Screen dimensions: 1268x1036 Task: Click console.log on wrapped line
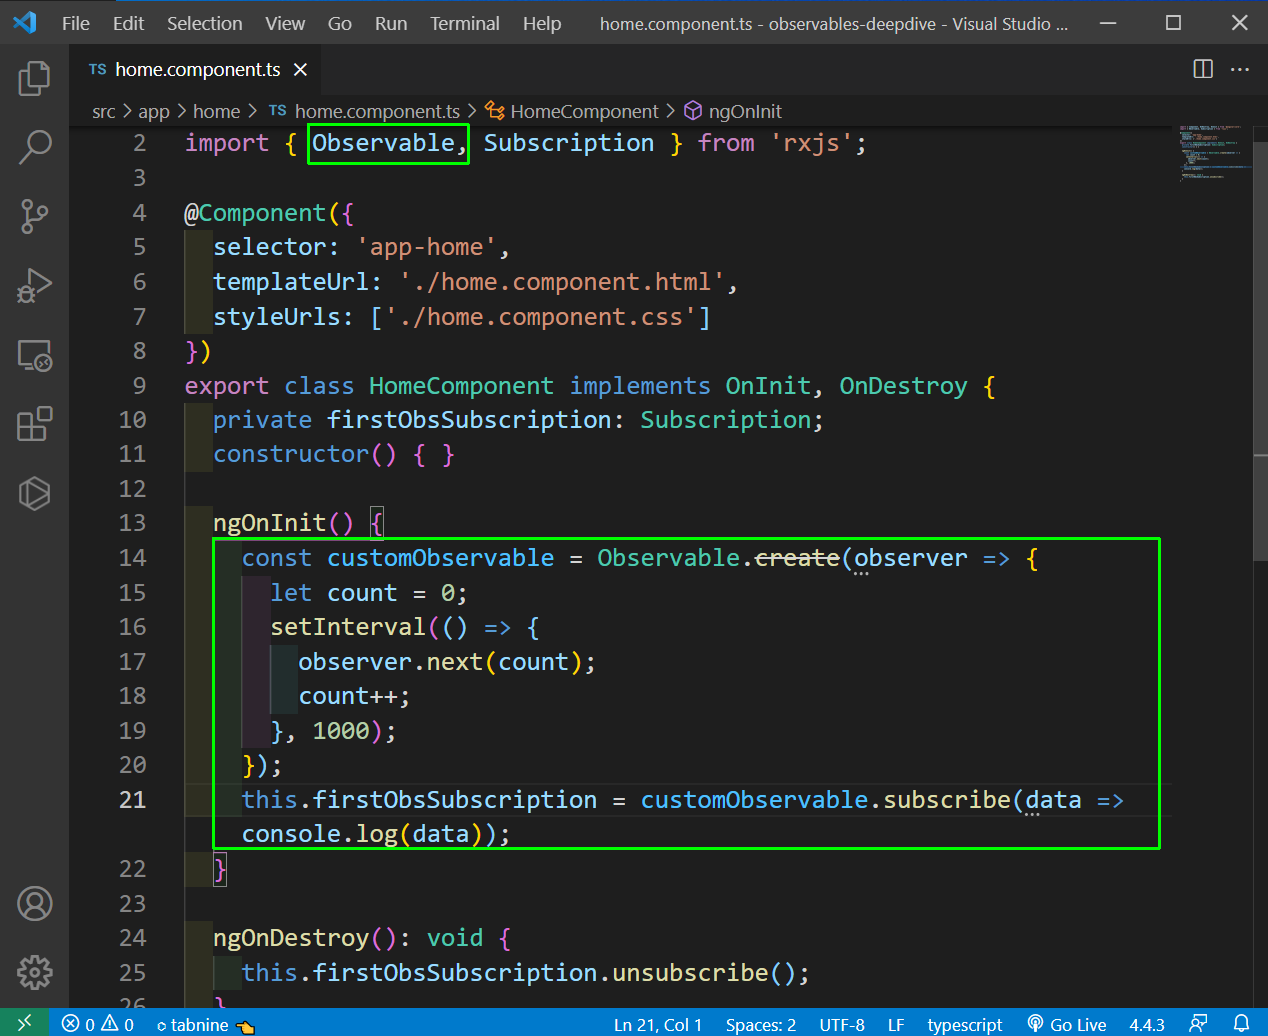click(x=320, y=834)
